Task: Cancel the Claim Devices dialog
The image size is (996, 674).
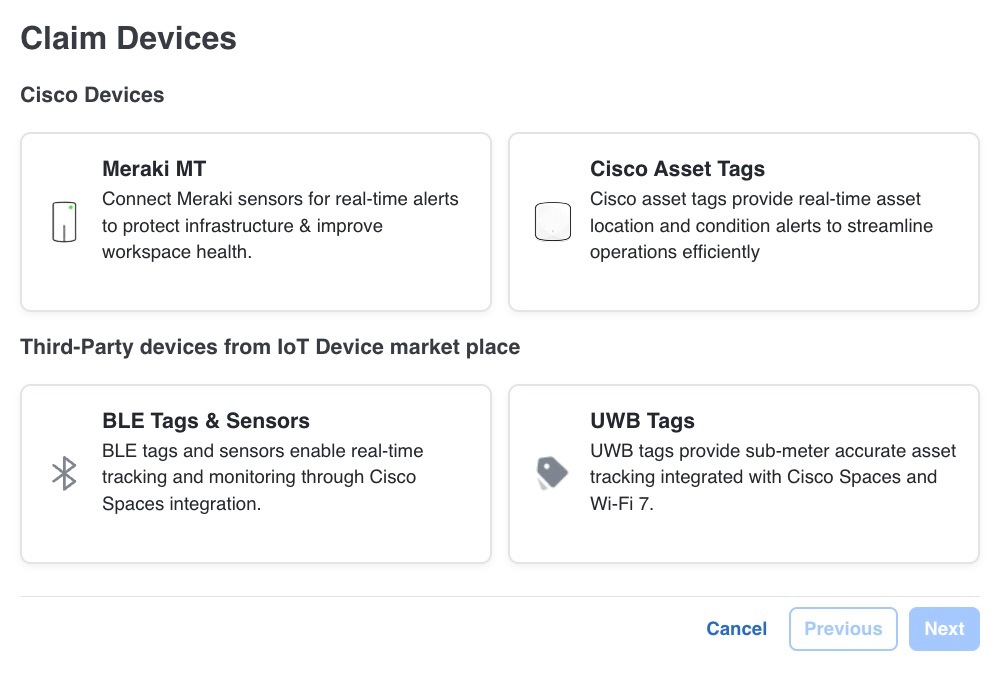Action: click(736, 628)
